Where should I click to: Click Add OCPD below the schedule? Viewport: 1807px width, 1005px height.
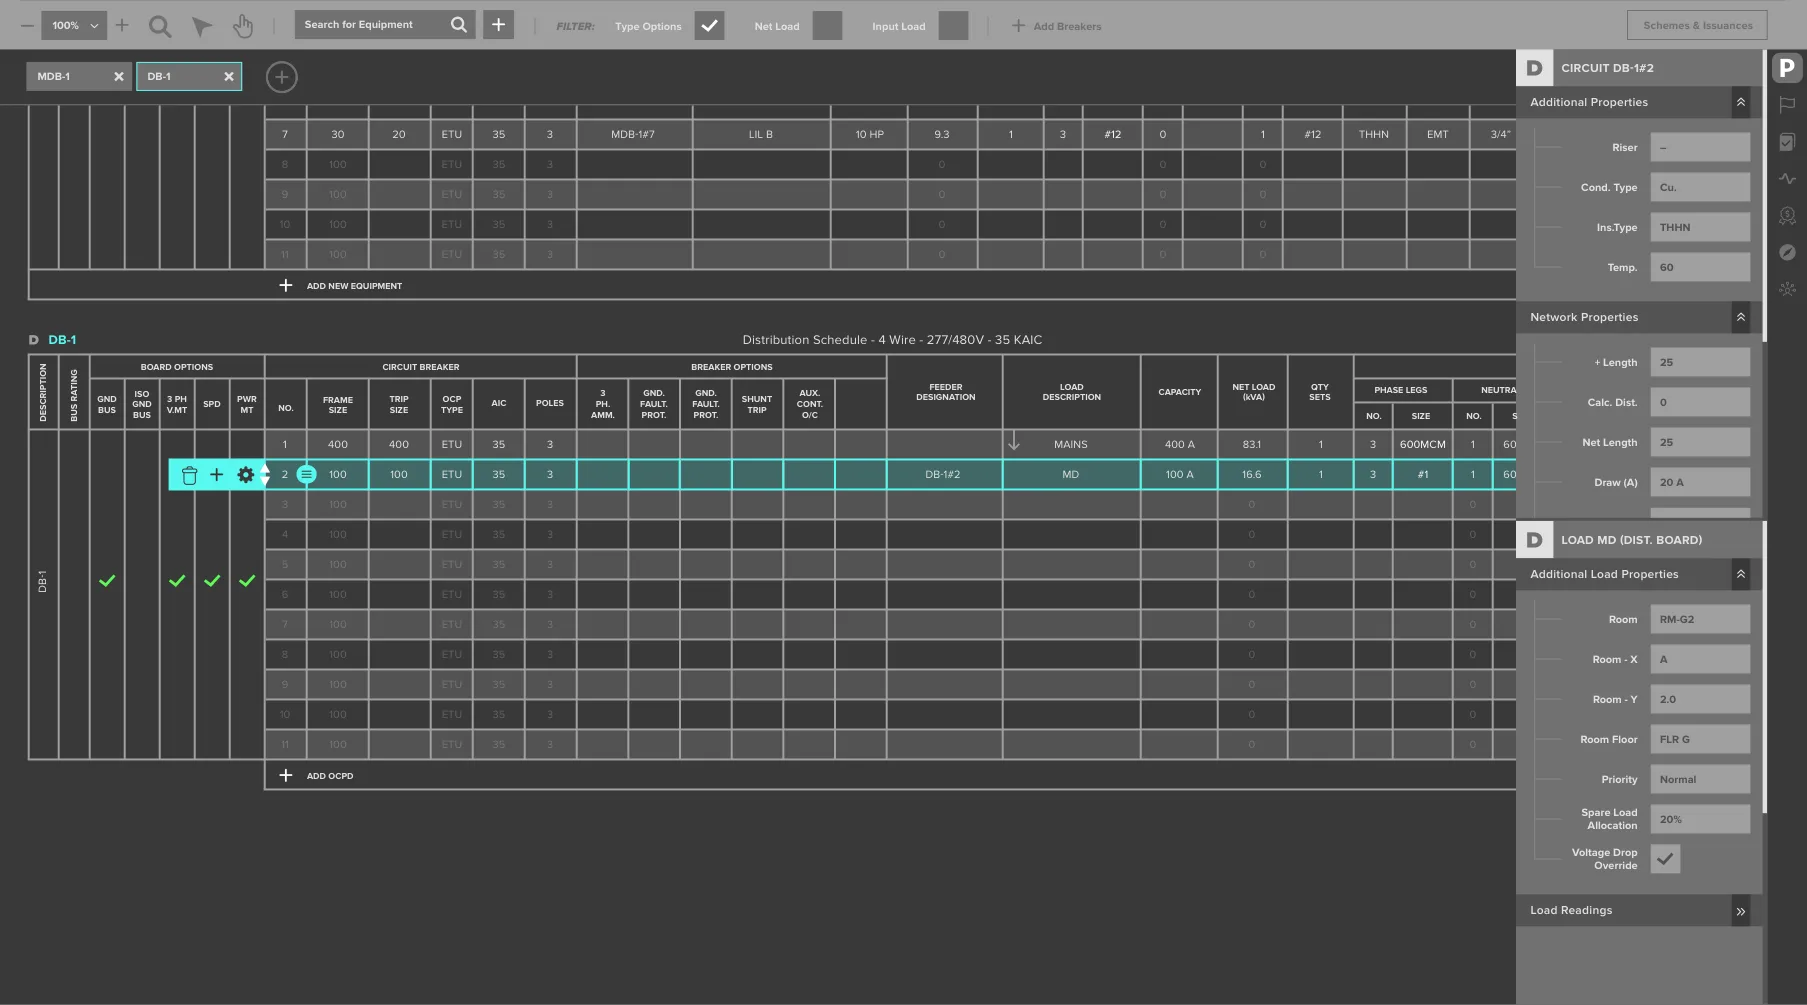tap(316, 776)
